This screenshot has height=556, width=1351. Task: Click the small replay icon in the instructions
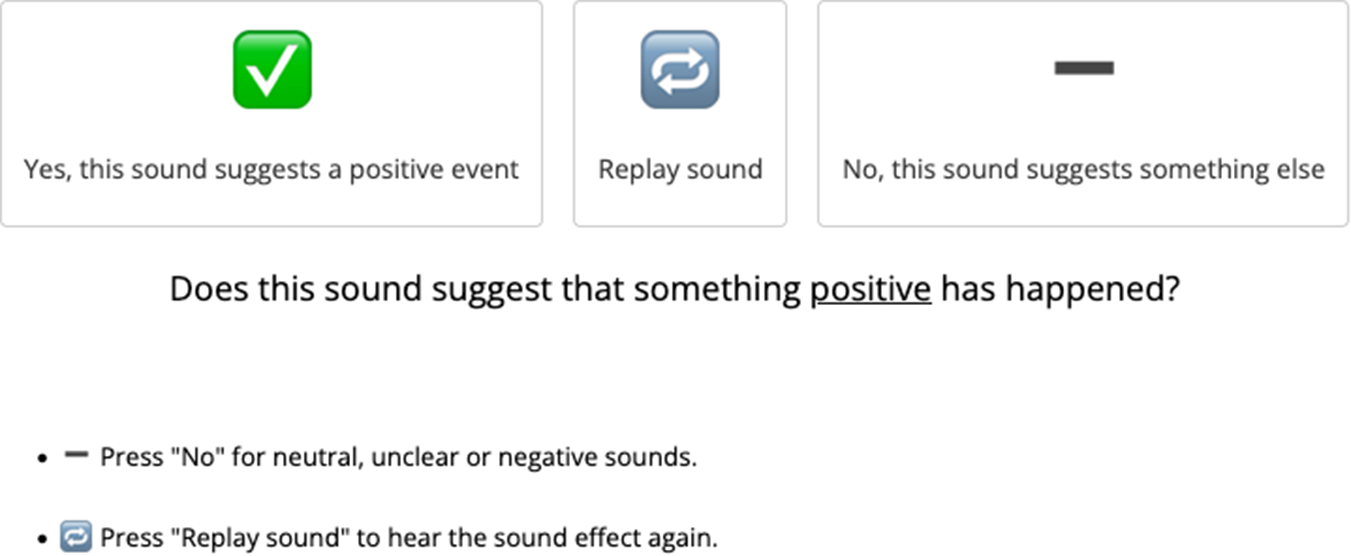76,536
